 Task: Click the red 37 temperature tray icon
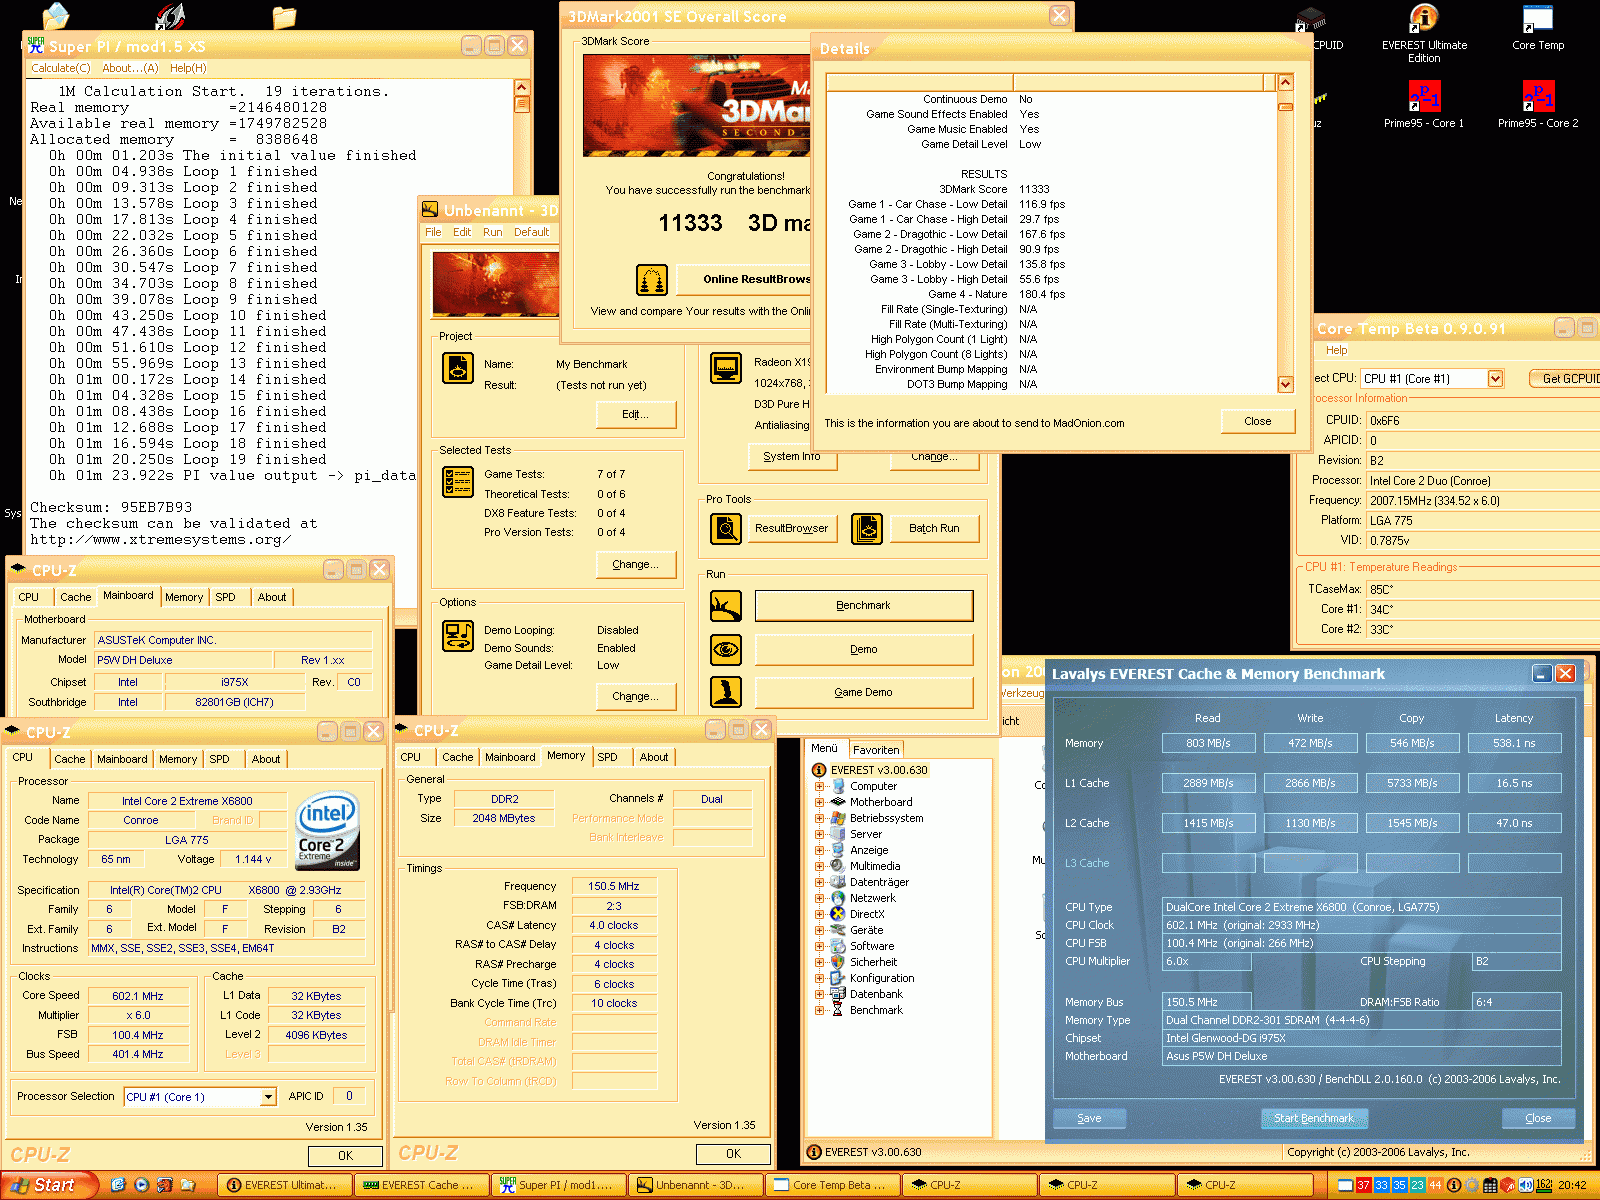[x=1363, y=1185]
